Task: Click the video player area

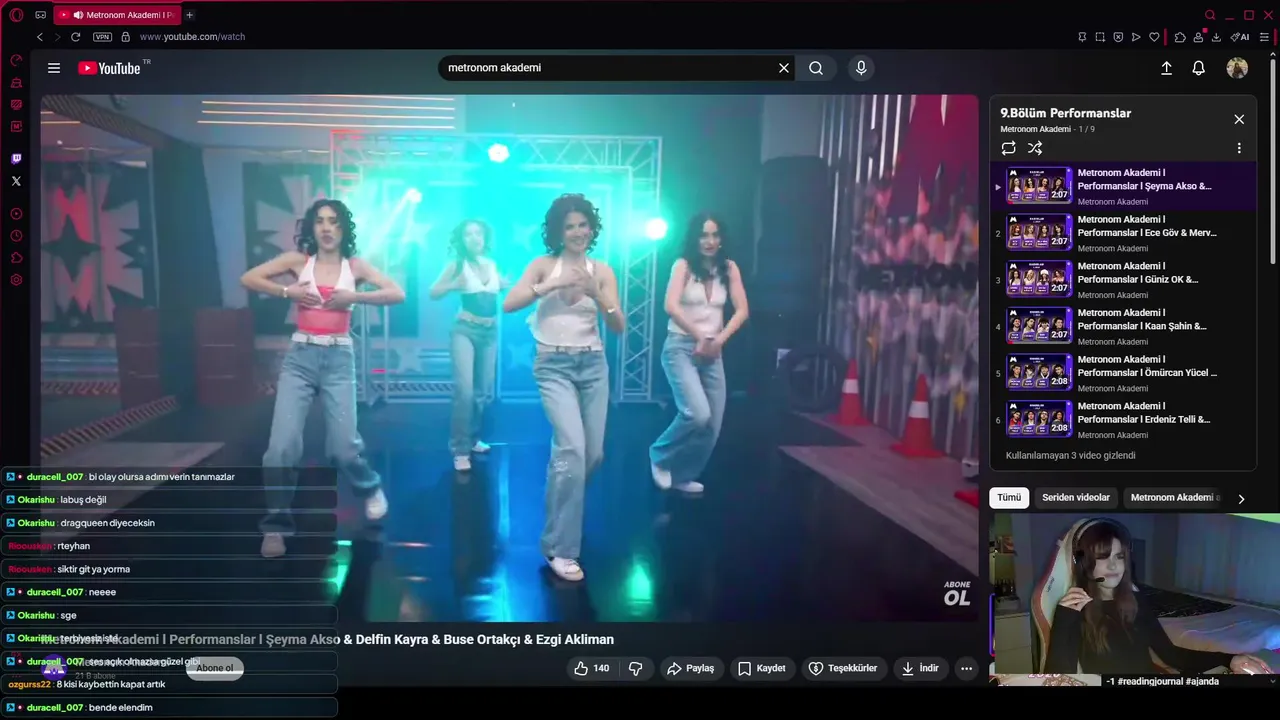Action: pos(509,357)
